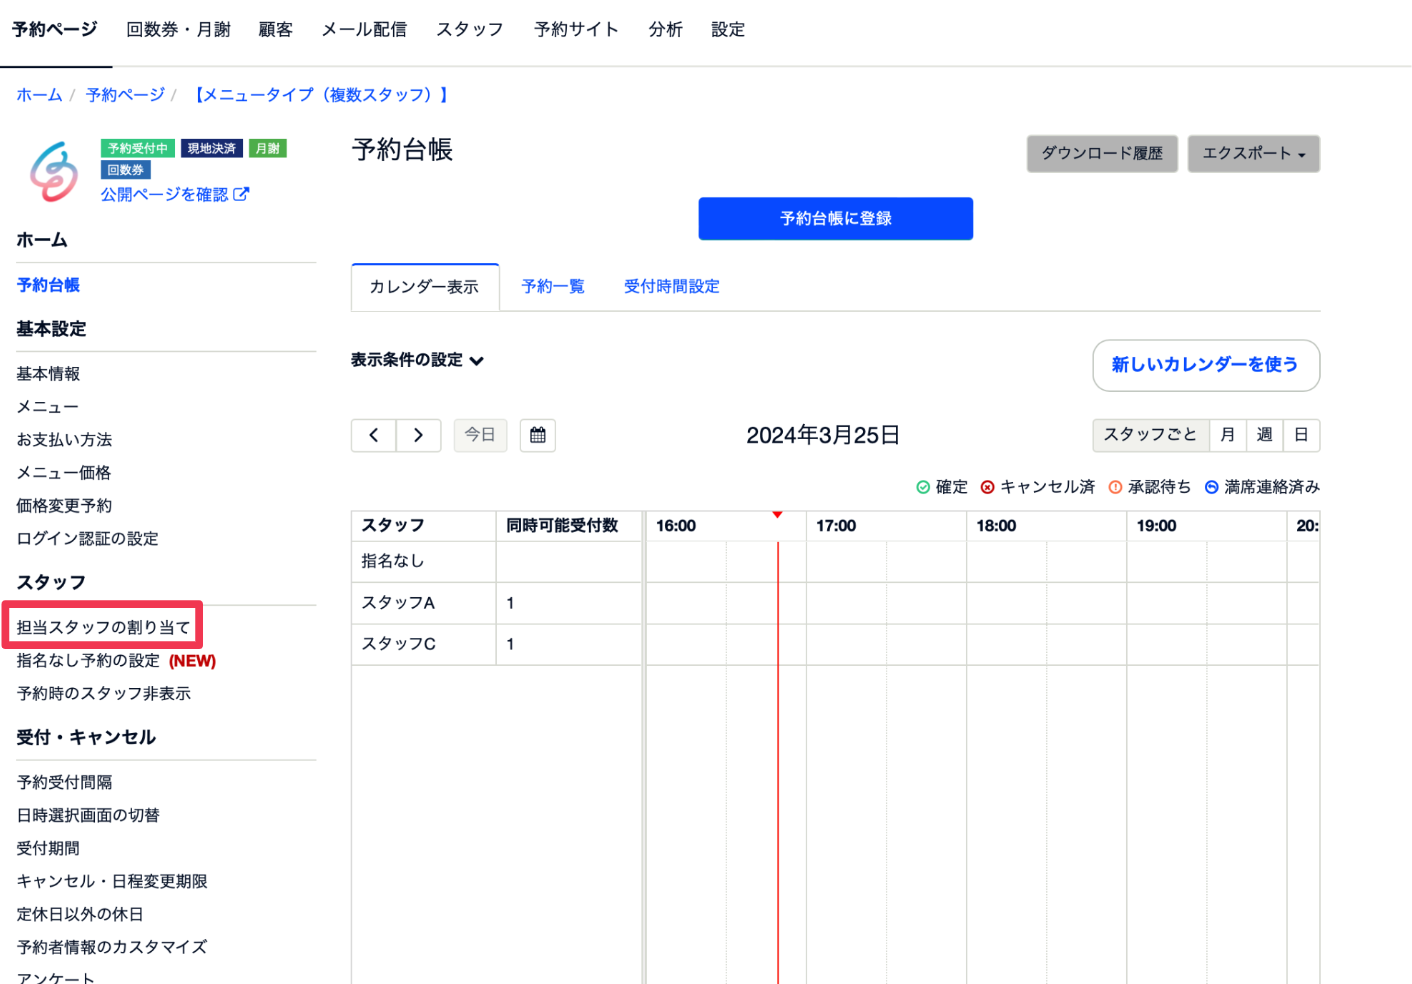The height and width of the screenshot is (984, 1412).
Task: Click the スタッフA row label
Action: tap(398, 603)
